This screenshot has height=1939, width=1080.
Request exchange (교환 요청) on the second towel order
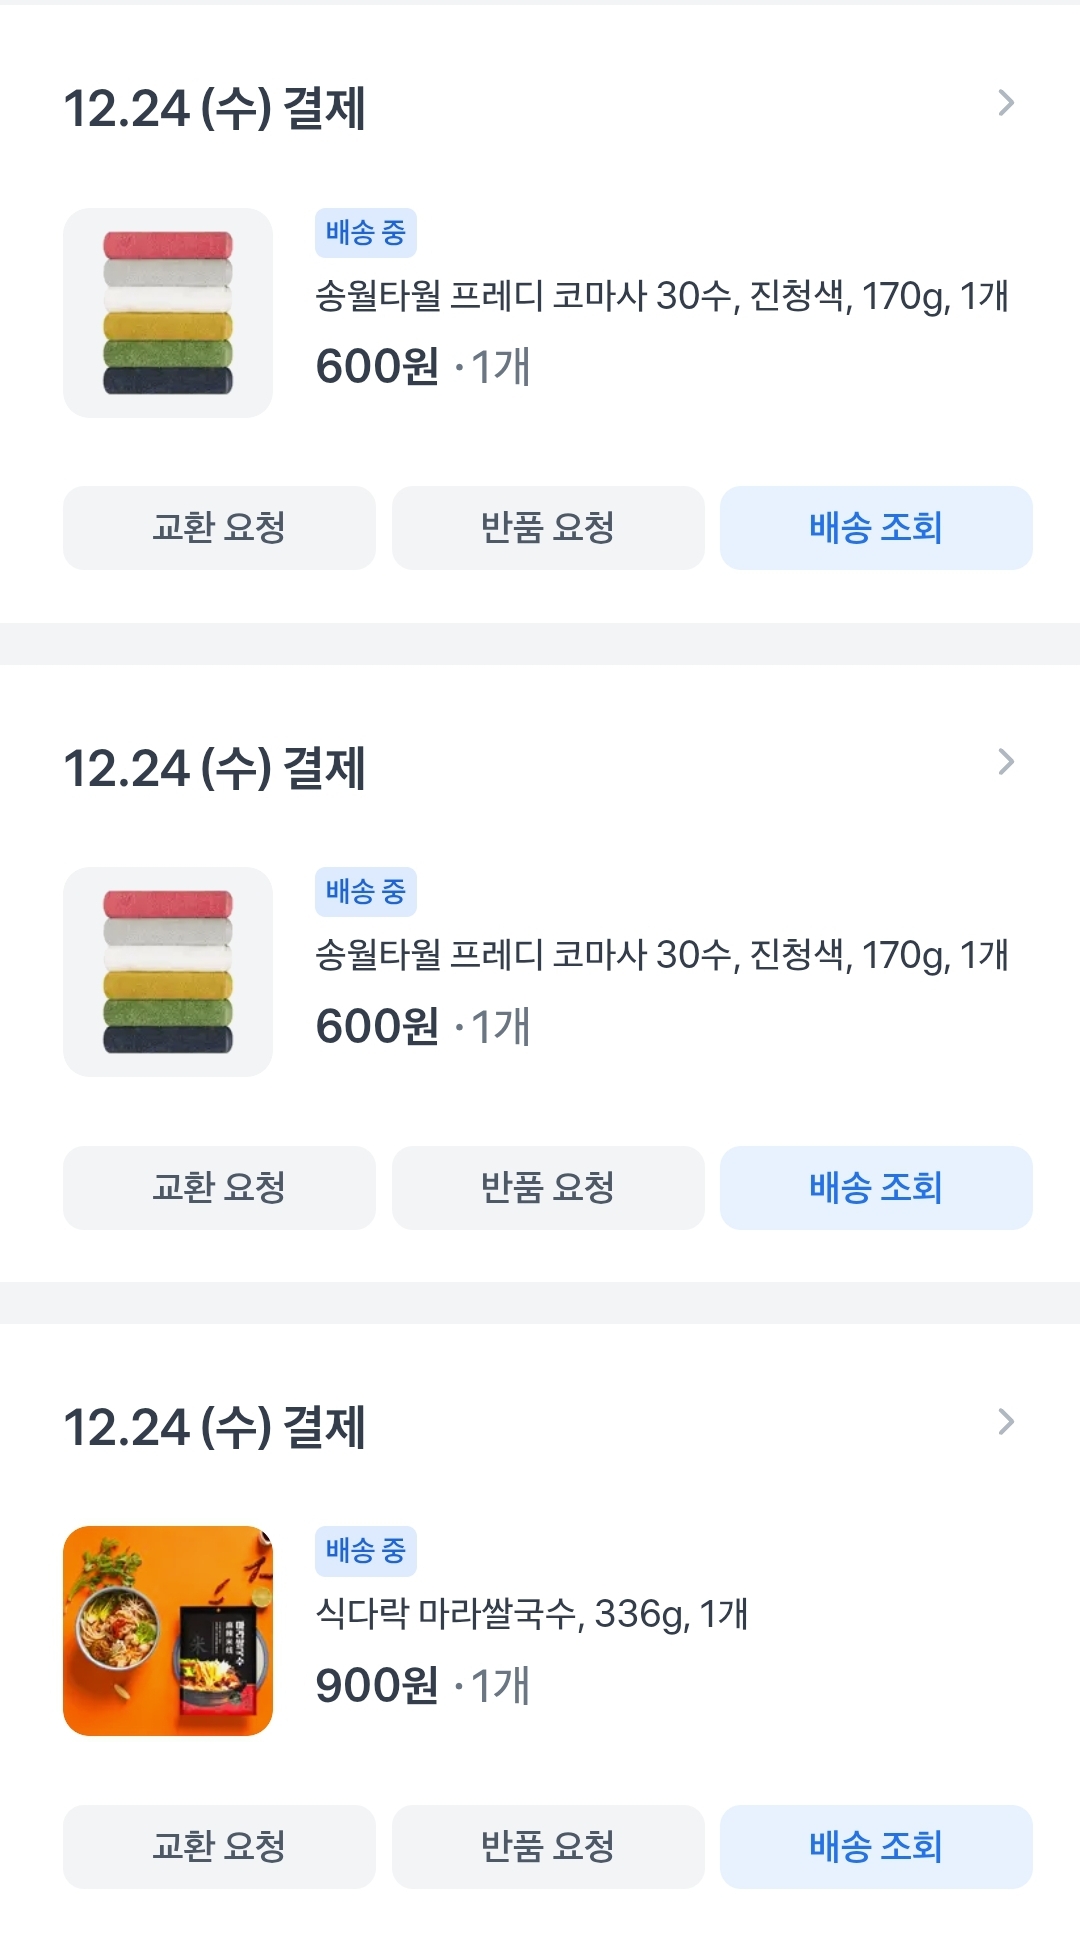(x=219, y=1188)
